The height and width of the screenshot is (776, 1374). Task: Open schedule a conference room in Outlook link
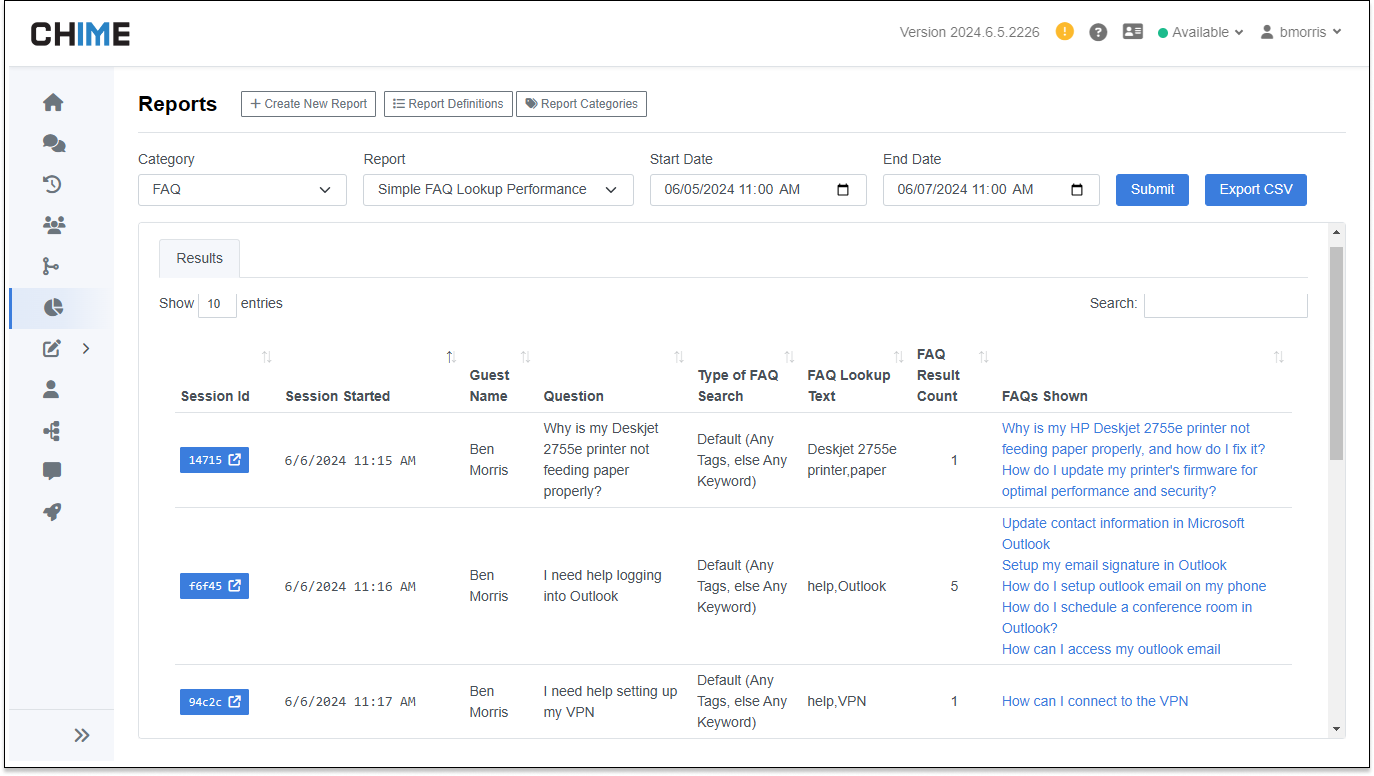pyautogui.click(x=1127, y=618)
